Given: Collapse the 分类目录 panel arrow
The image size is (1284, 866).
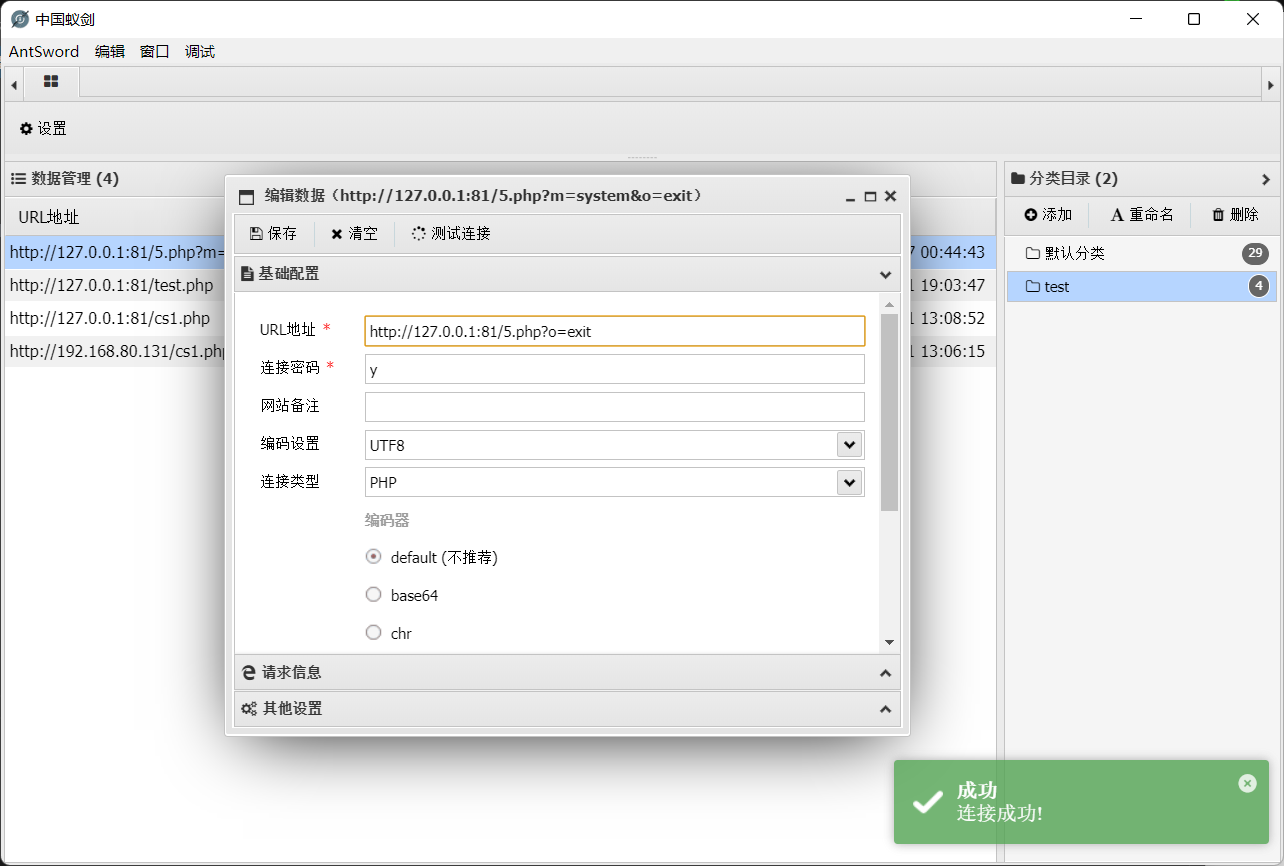Looking at the screenshot, I should [1266, 180].
